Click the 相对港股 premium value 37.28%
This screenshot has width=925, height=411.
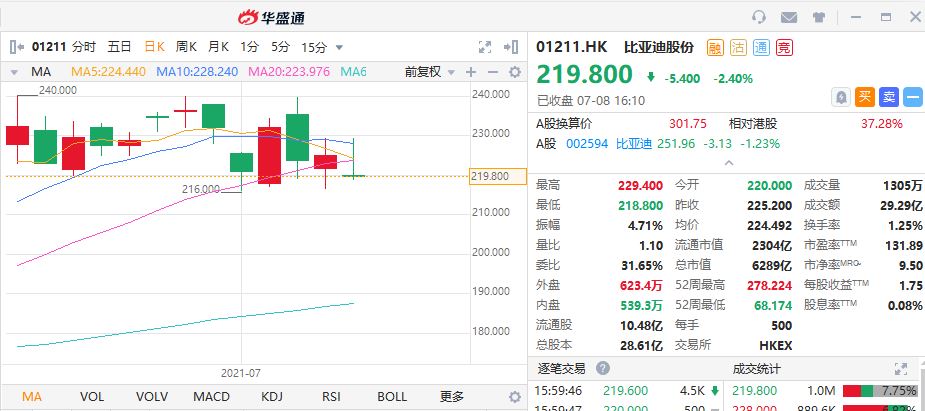(x=882, y=124)
